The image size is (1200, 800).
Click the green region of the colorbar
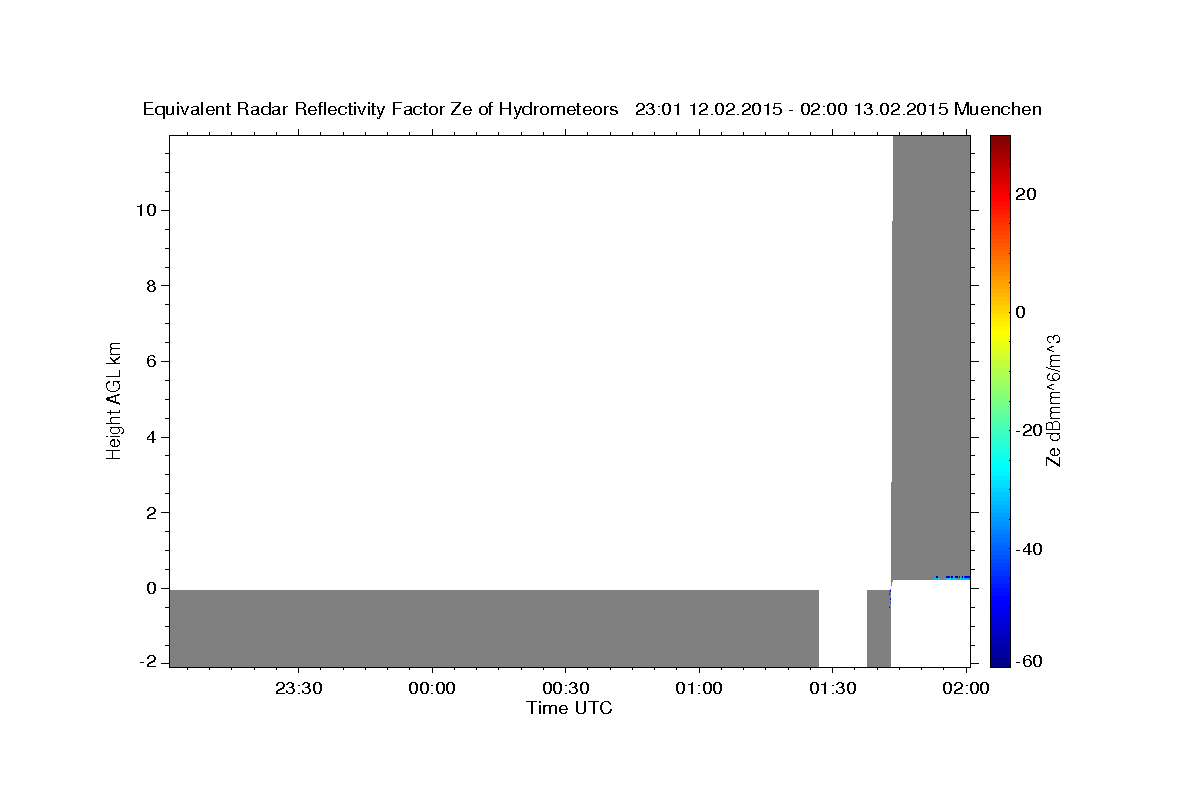pos(1000,400)
